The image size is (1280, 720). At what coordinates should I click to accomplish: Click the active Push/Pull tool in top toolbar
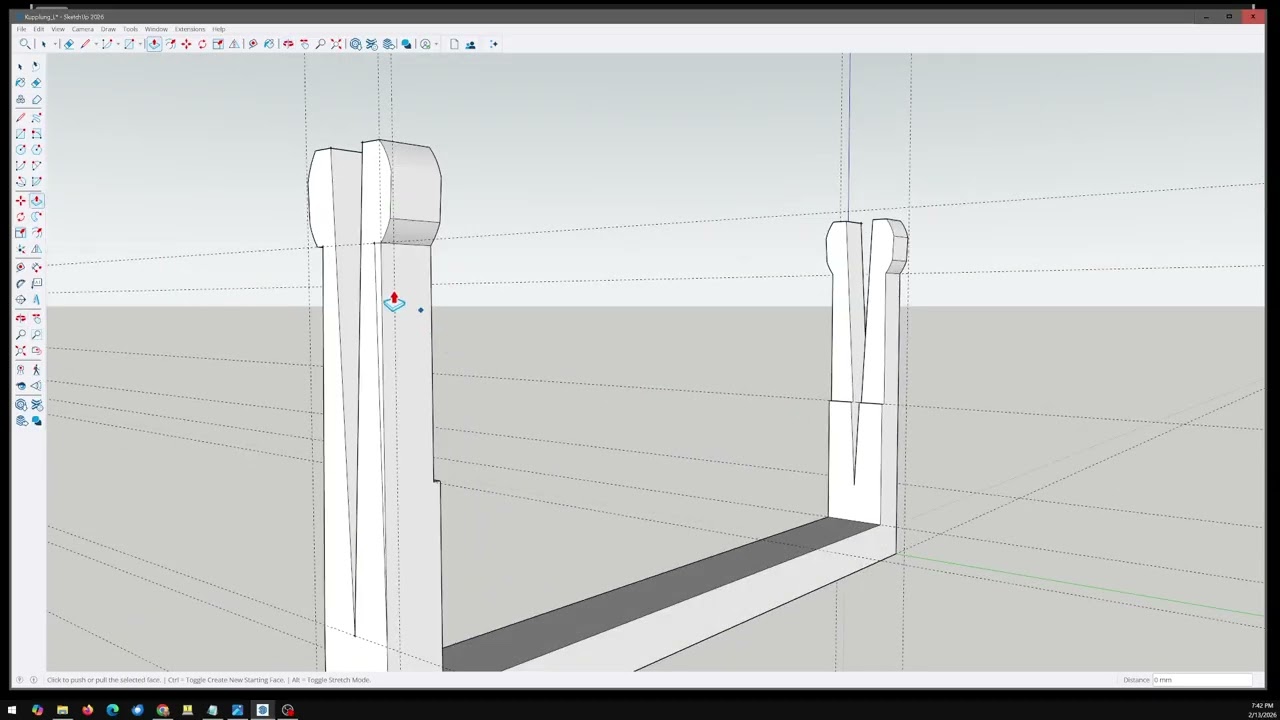point(154,44)
